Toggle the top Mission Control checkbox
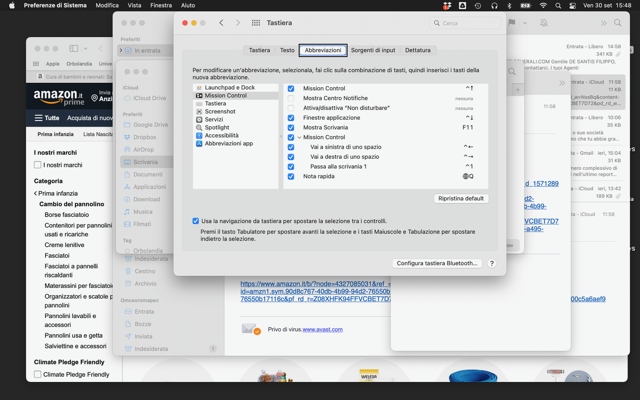This screenshot has height=400, width=640. tap(291, 89)
